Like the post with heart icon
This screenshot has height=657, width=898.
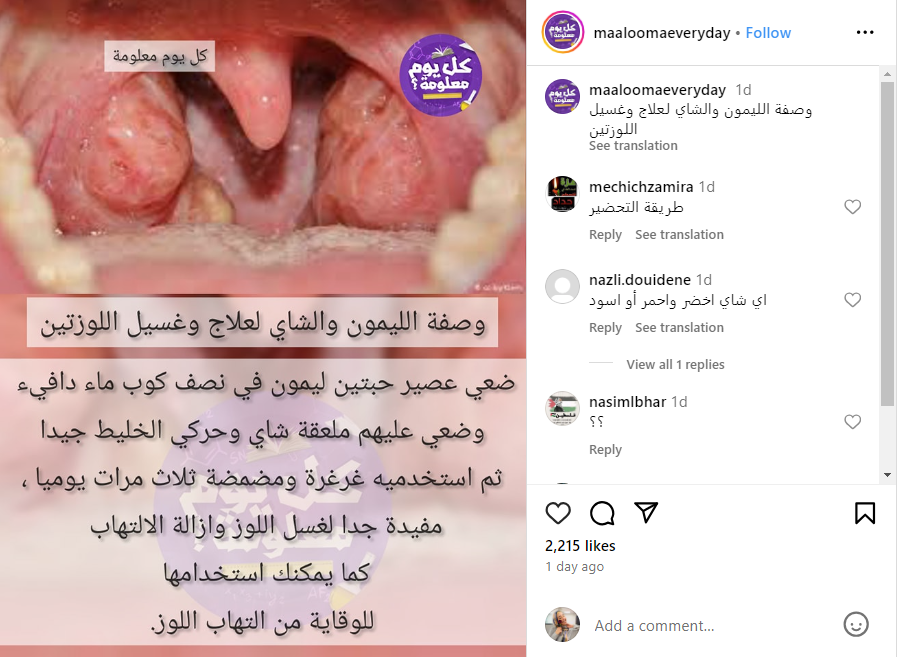click(x=558, y=513)
